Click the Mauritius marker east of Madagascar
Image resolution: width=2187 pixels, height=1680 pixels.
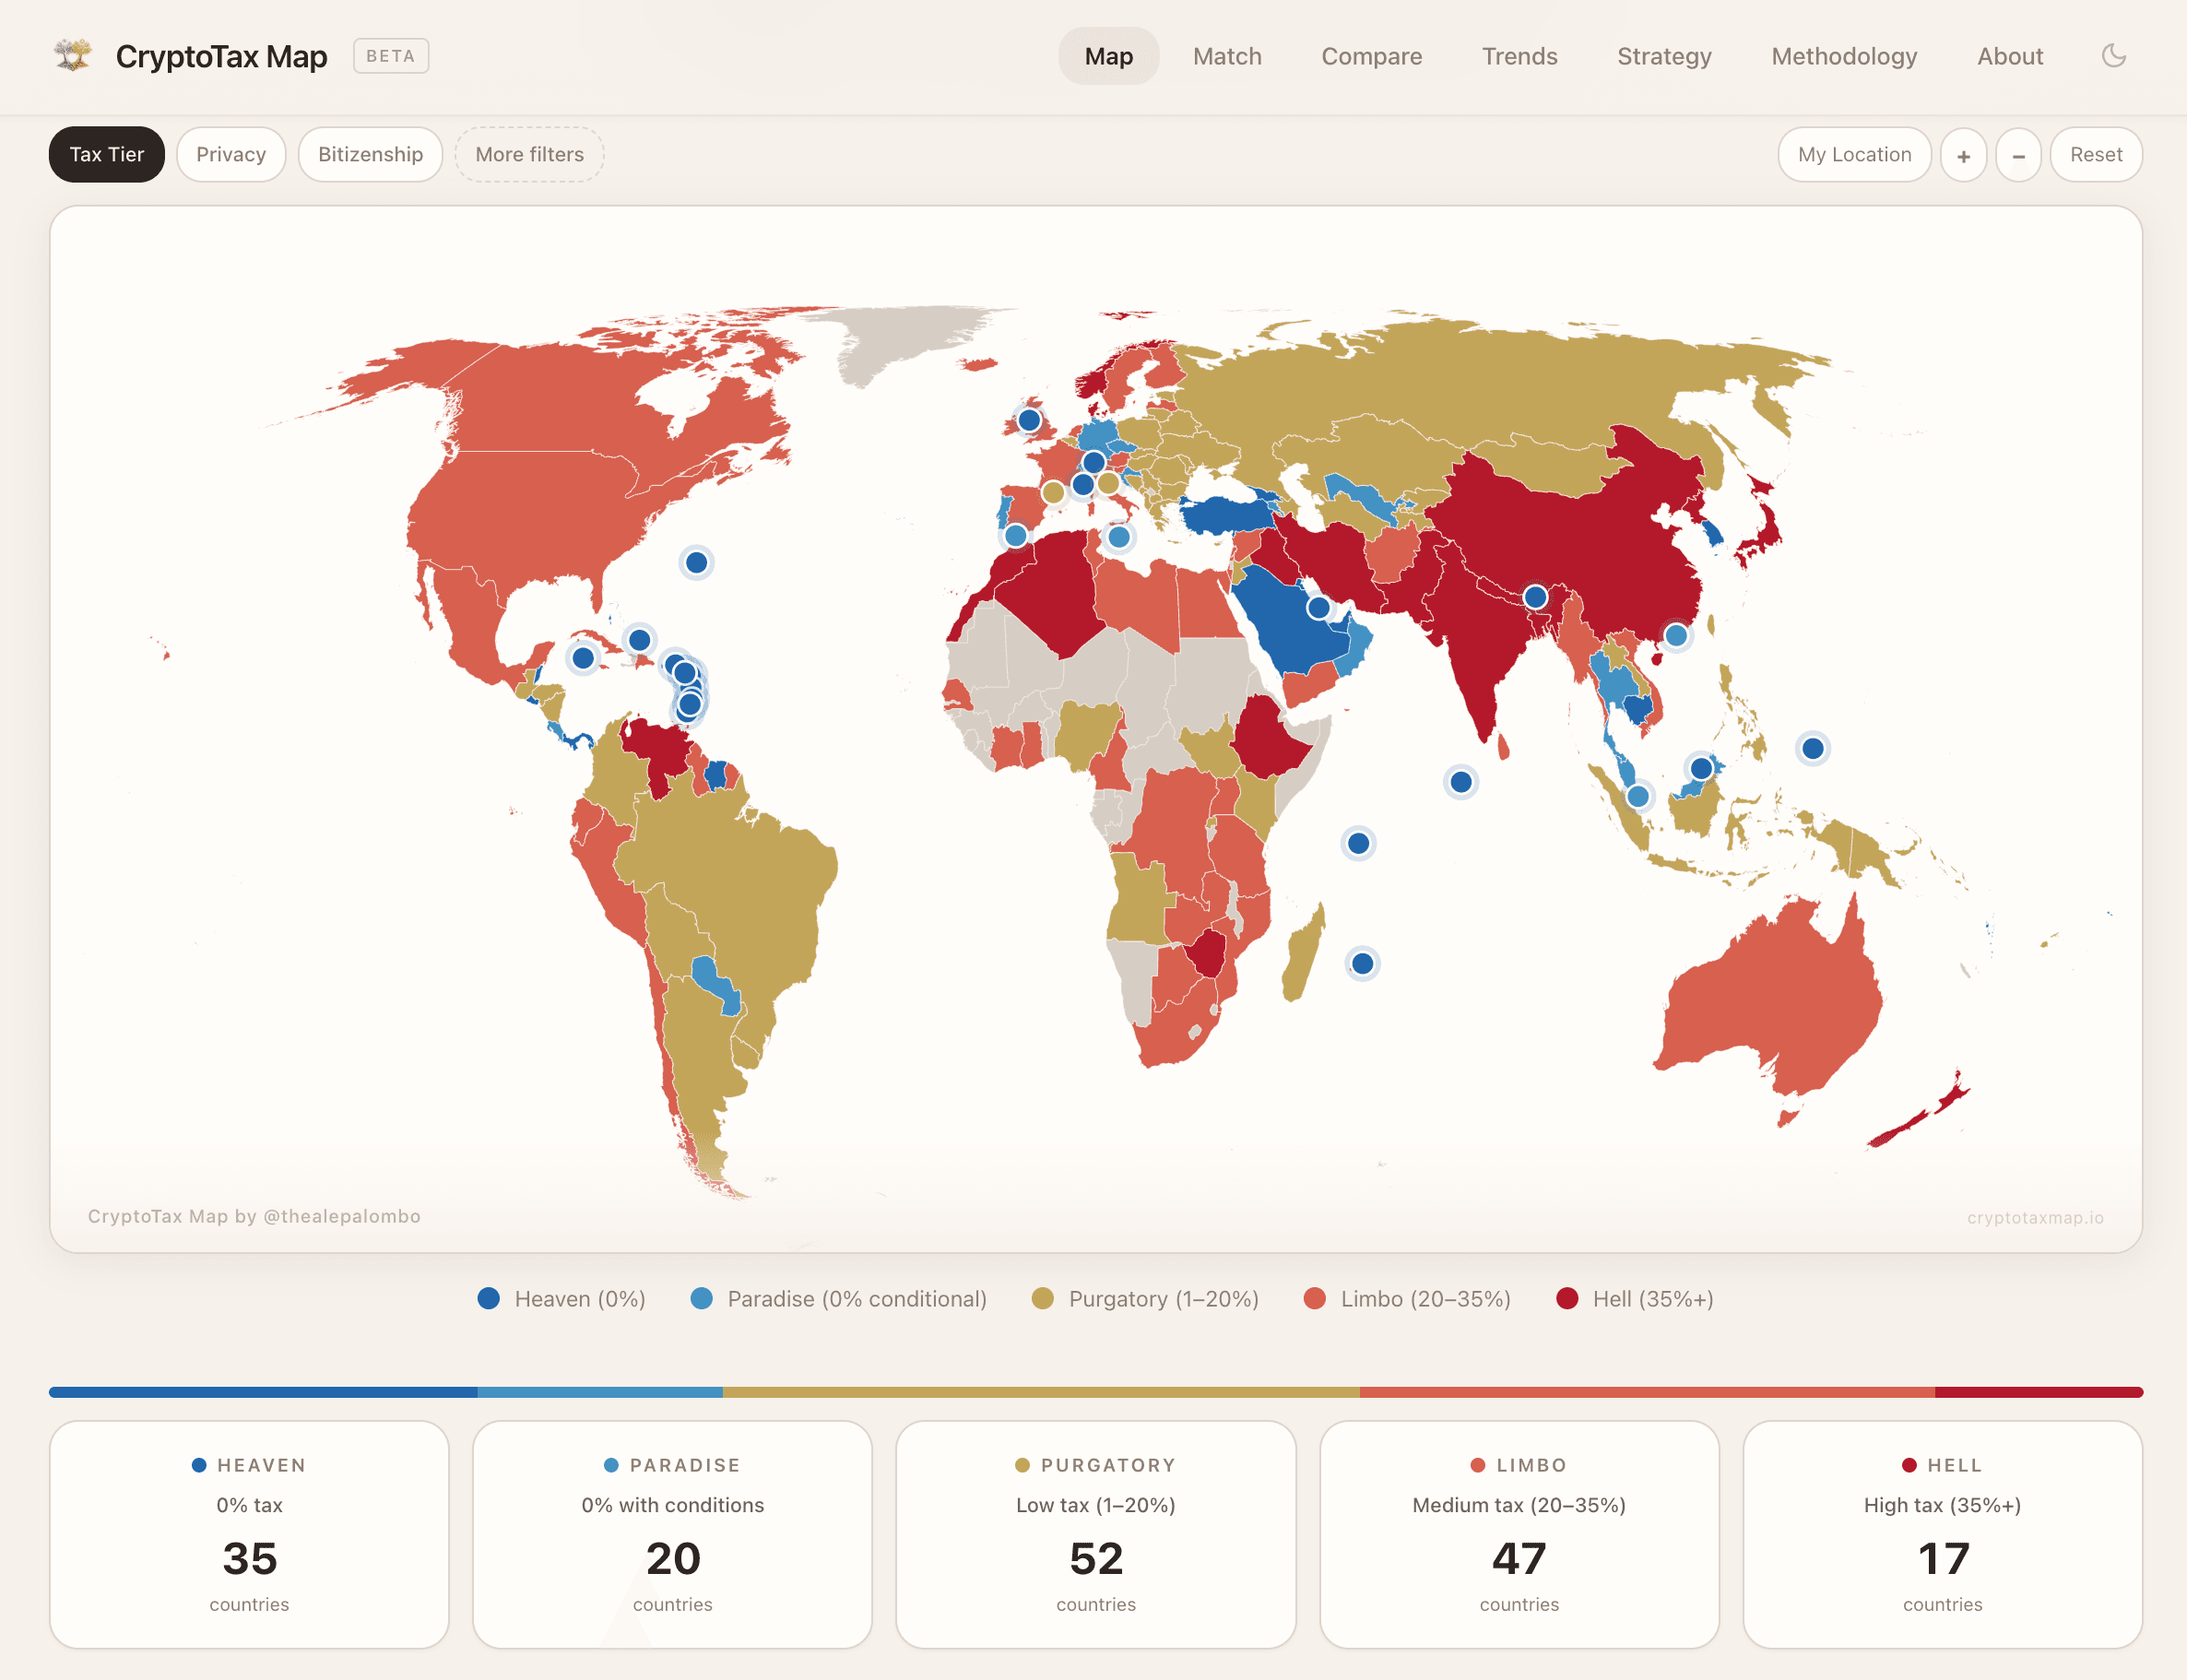(1362, 964)
